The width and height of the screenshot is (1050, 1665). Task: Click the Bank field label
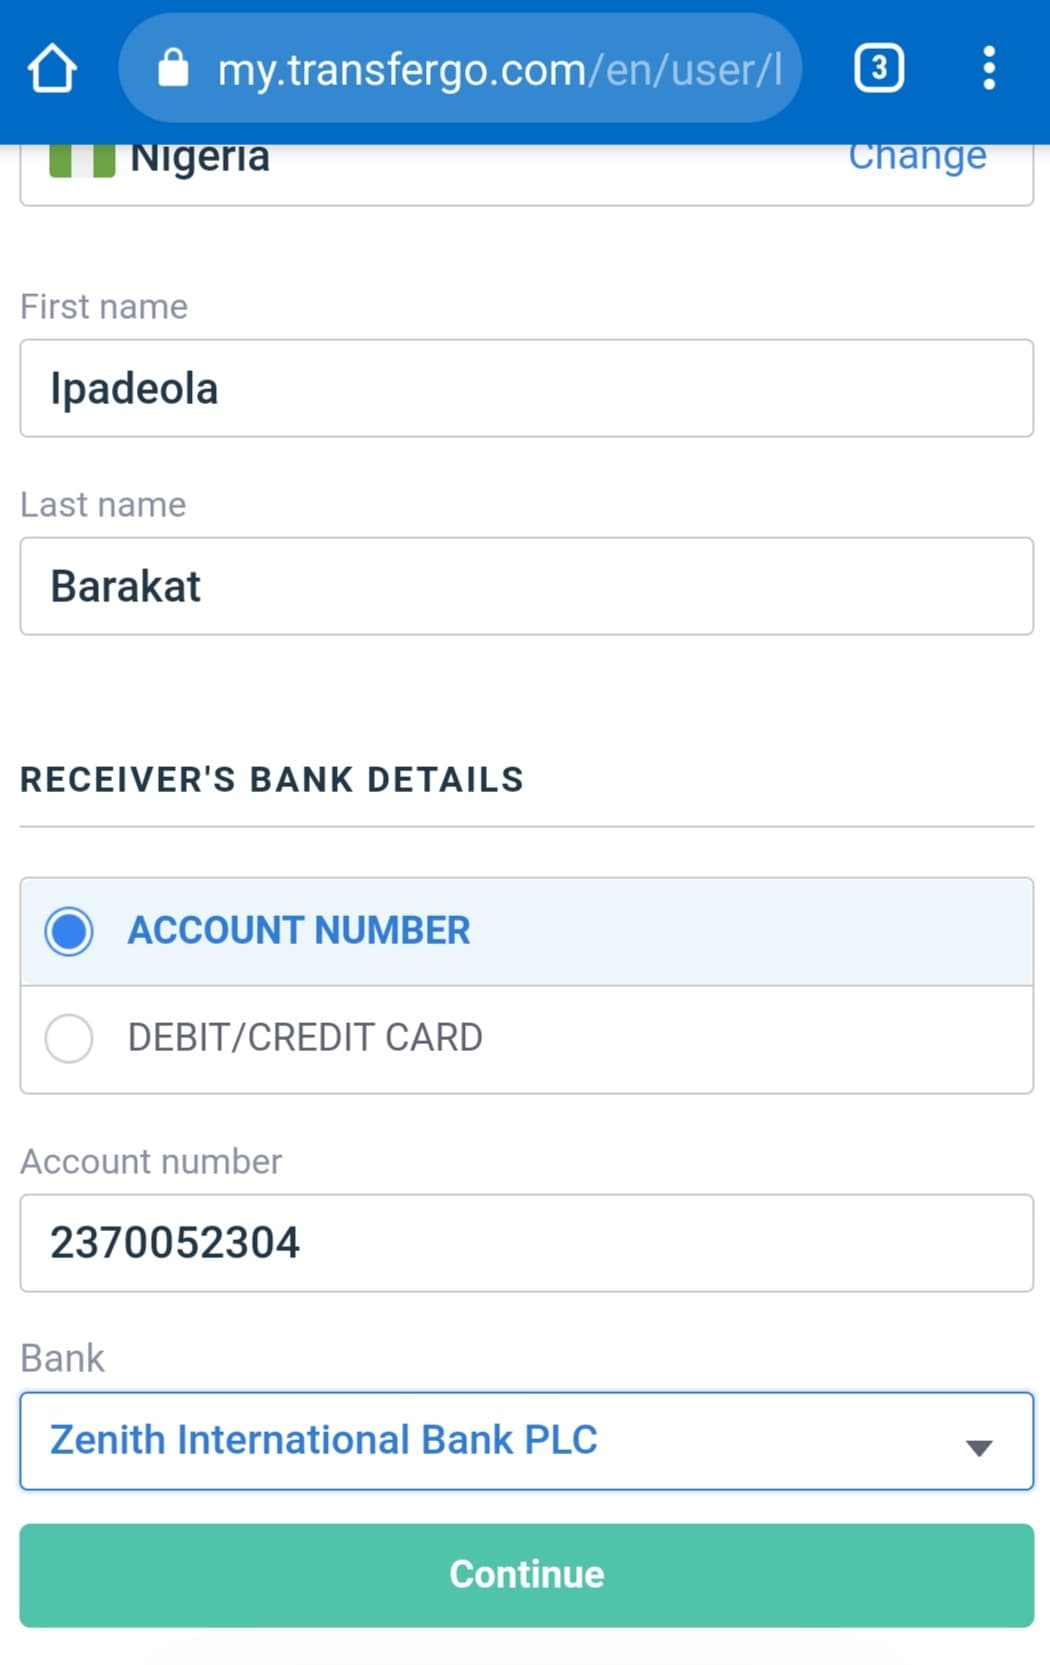click(x=62, y=1358)
